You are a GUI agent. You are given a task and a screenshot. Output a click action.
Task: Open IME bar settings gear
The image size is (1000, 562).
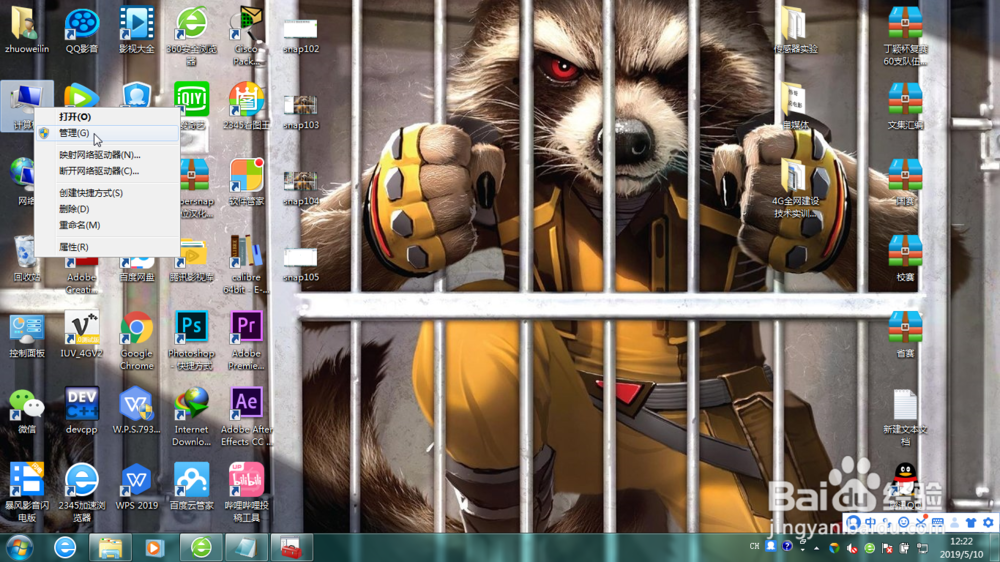point(989,522)
